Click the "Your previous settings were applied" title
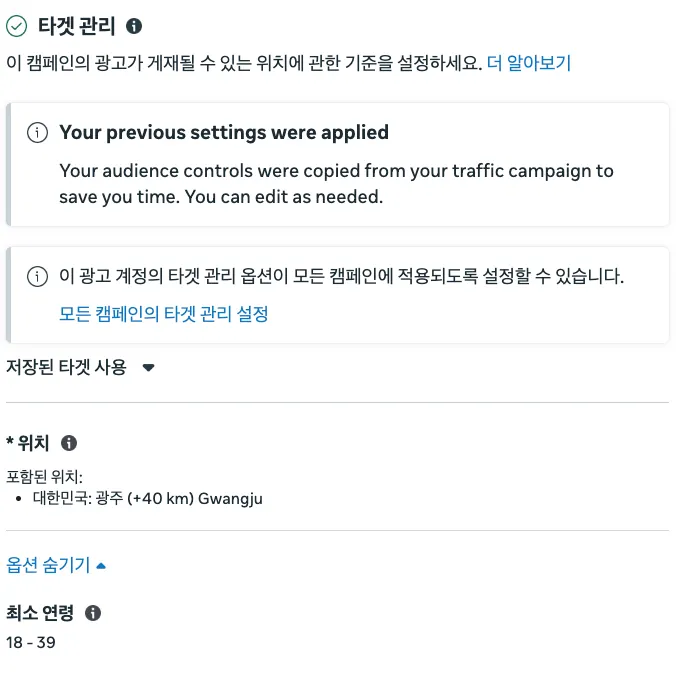This screenshot has width=676, height=674. click(x=224, y=133)
